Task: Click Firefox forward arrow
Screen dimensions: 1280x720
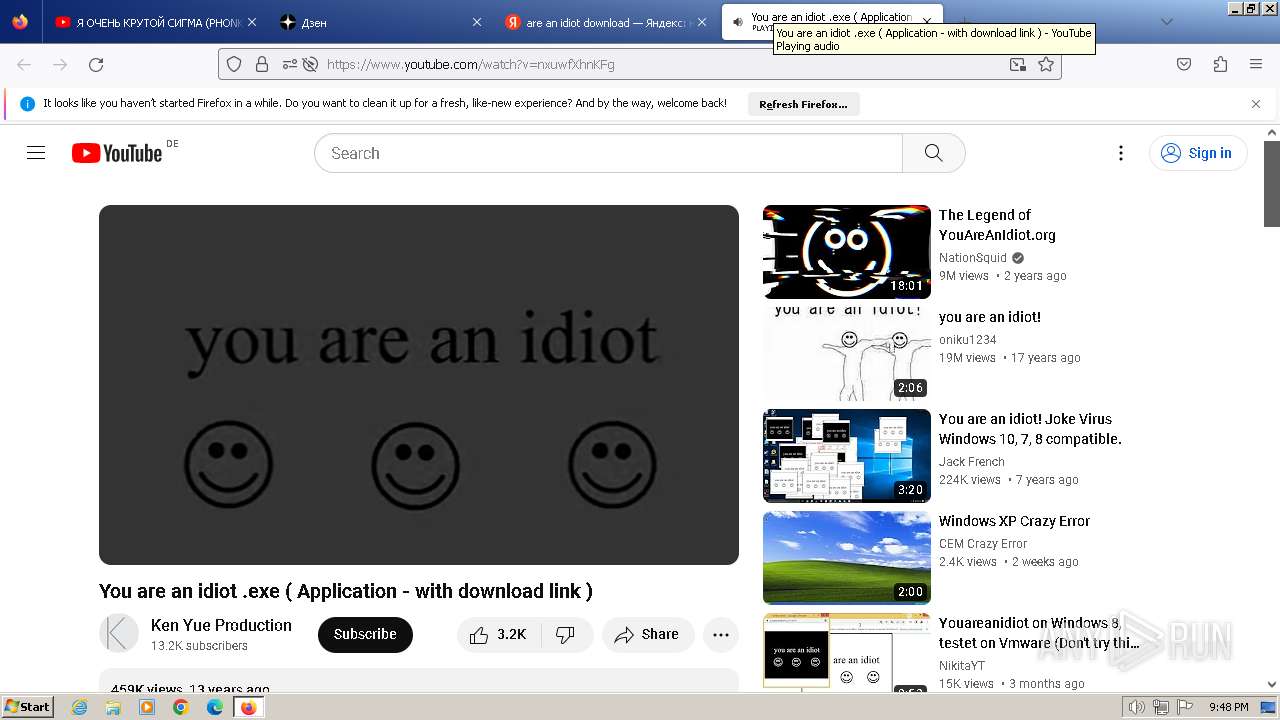Action: click(x=60, y=64)
